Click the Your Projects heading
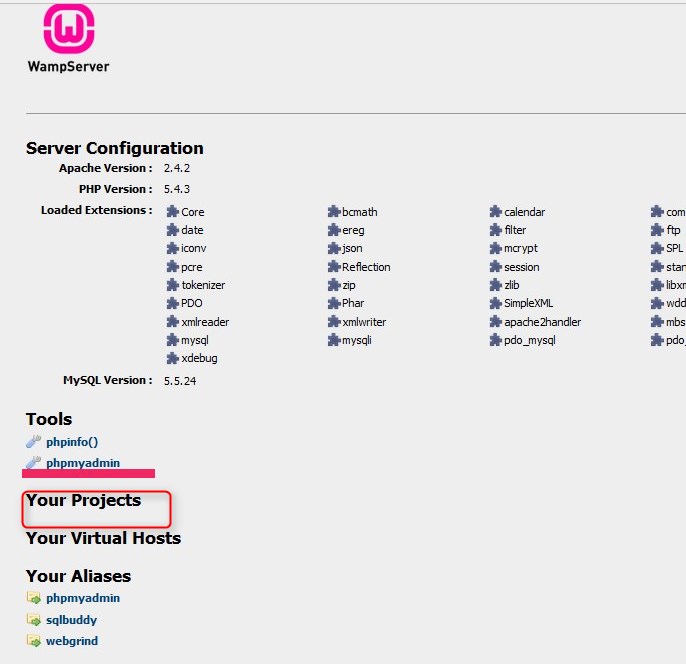Image resolution: width=686 pixels, height=664 pixels. (84, 500)
